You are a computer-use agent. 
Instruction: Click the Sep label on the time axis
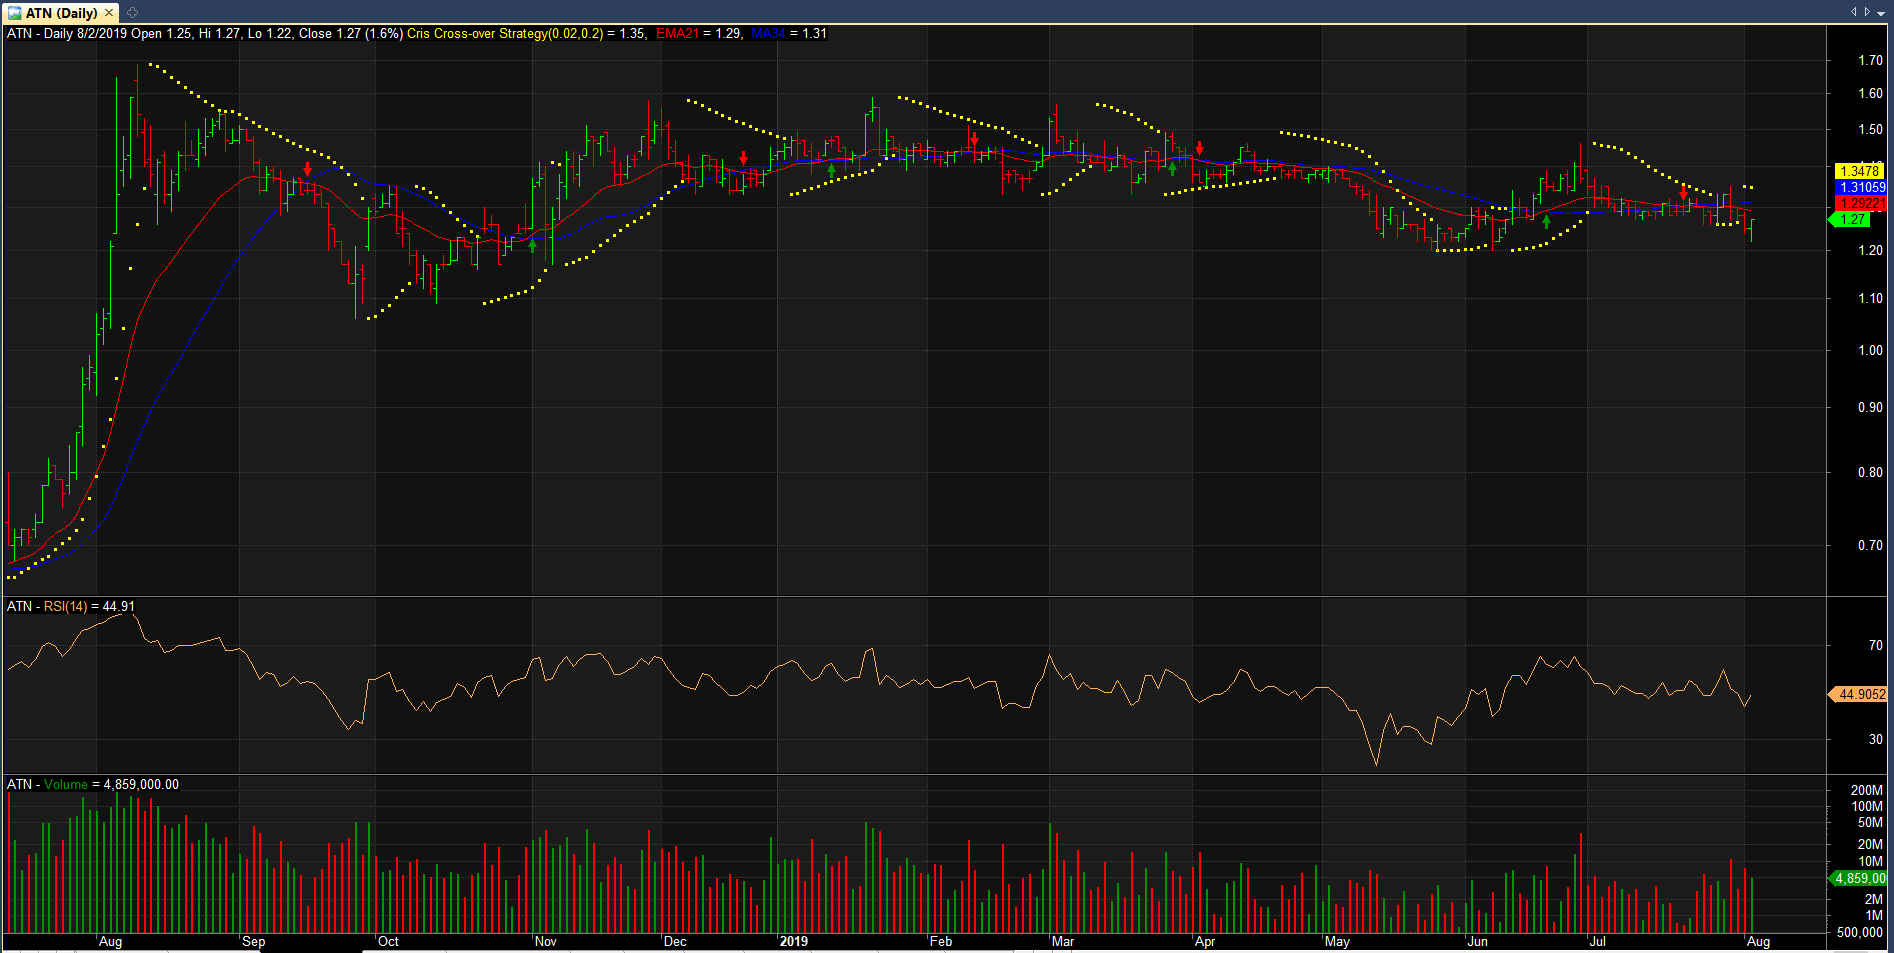pos(254,941)
